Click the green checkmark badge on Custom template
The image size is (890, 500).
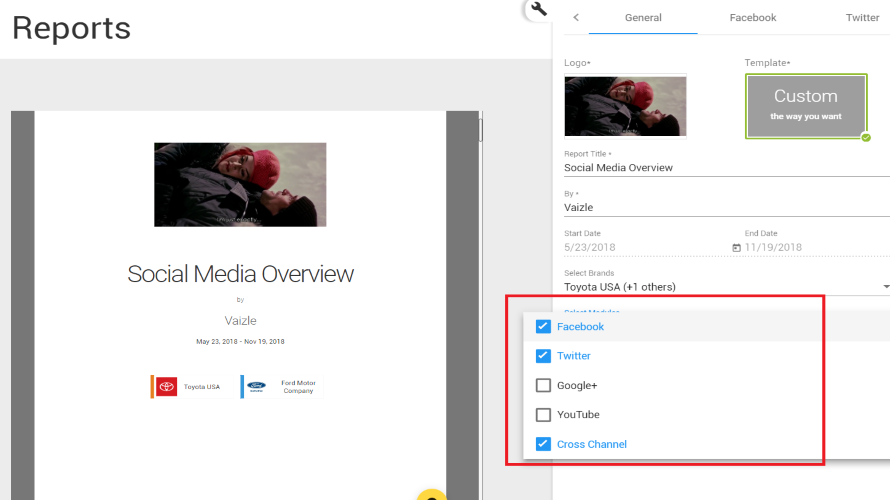[x=866, y=137]
